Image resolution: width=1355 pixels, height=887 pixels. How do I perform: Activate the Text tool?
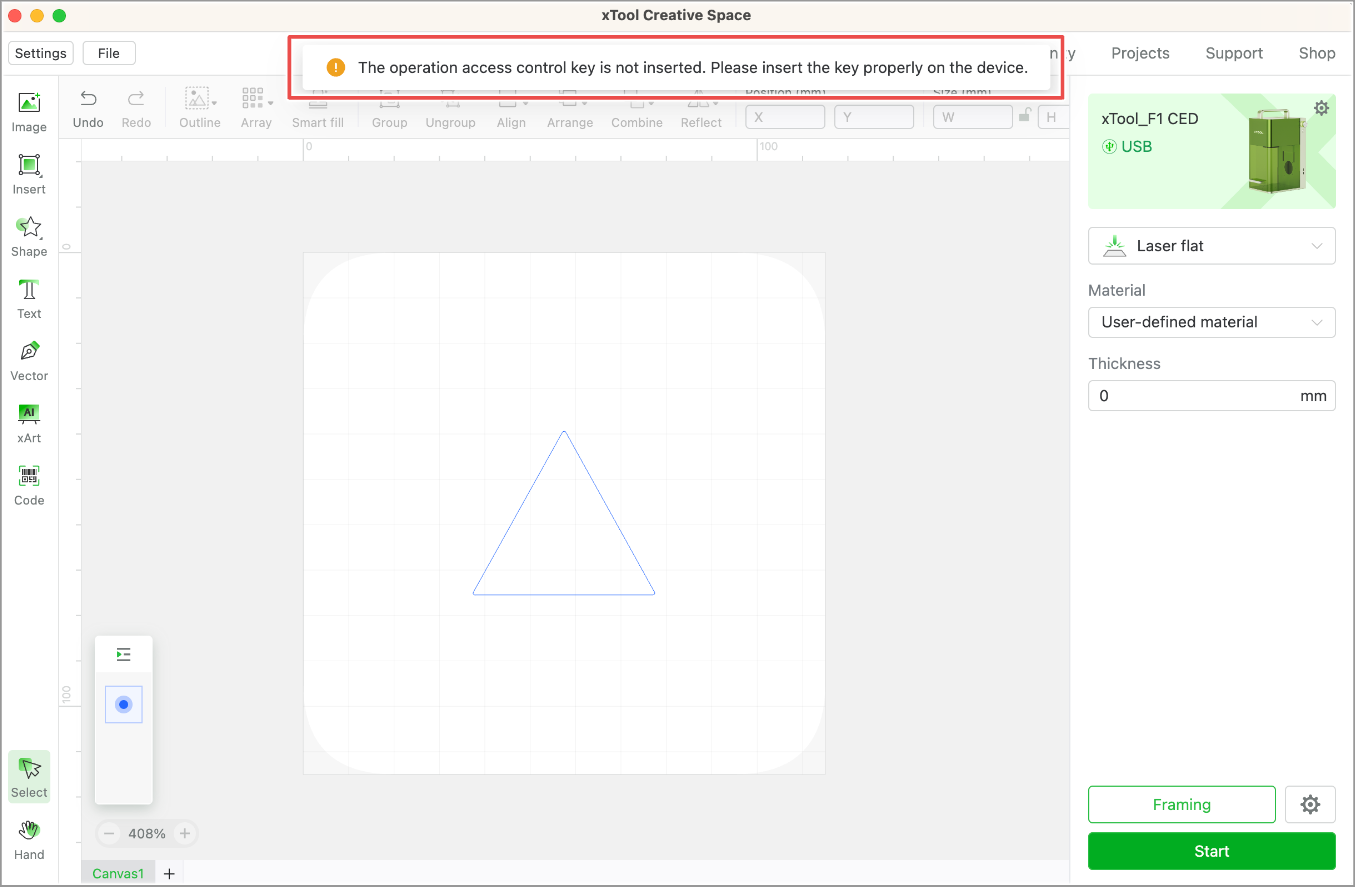click(29, 298)
